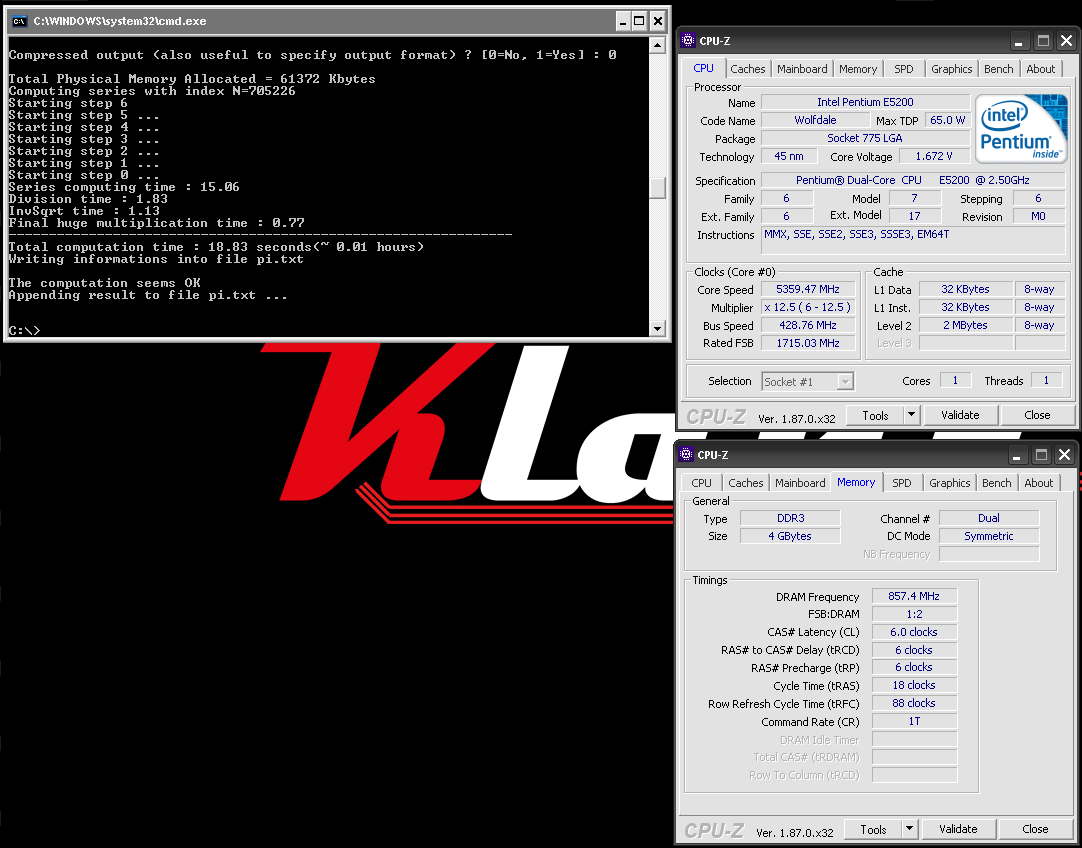This screenshot has height=848, width=1082.
Task: Click the Core Speed value 5359.47 MHz
Action: (x=808, y=290)
